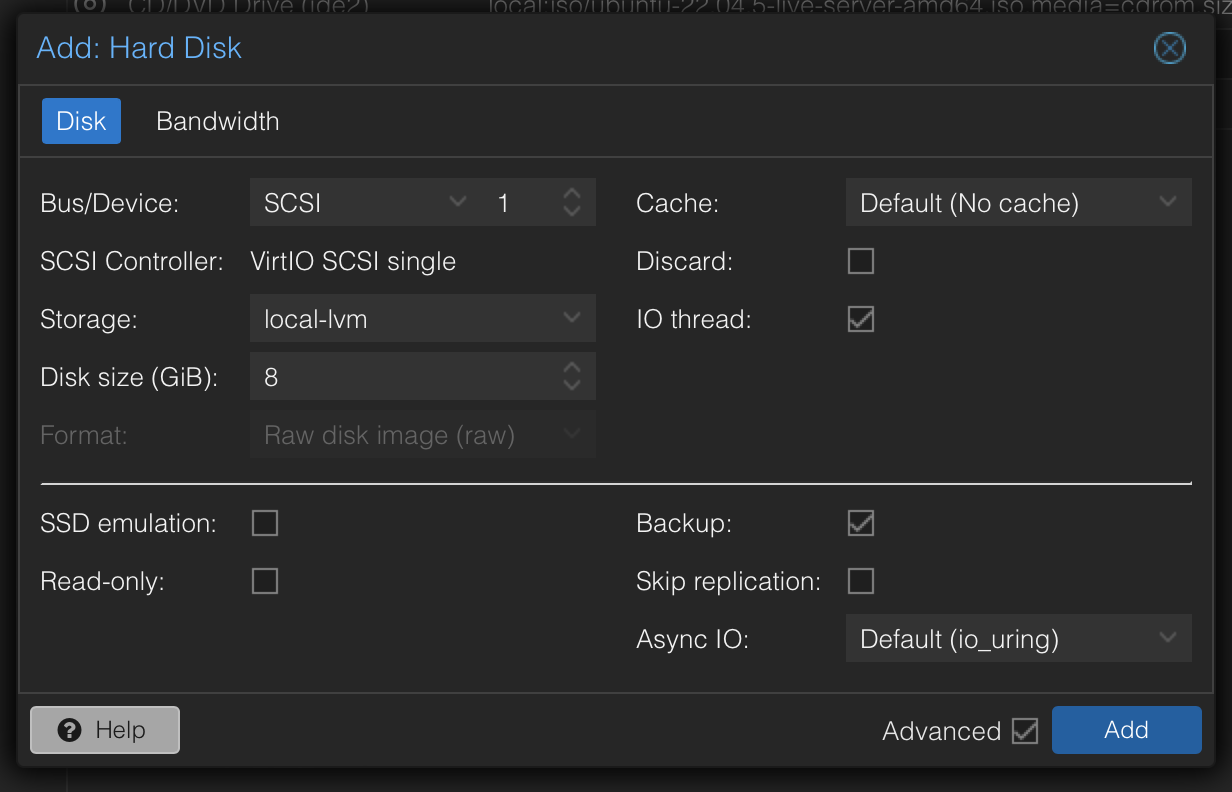Open the Cache mode dropdown
The image size is (1232, 792).
click(x=1167, y=203)
